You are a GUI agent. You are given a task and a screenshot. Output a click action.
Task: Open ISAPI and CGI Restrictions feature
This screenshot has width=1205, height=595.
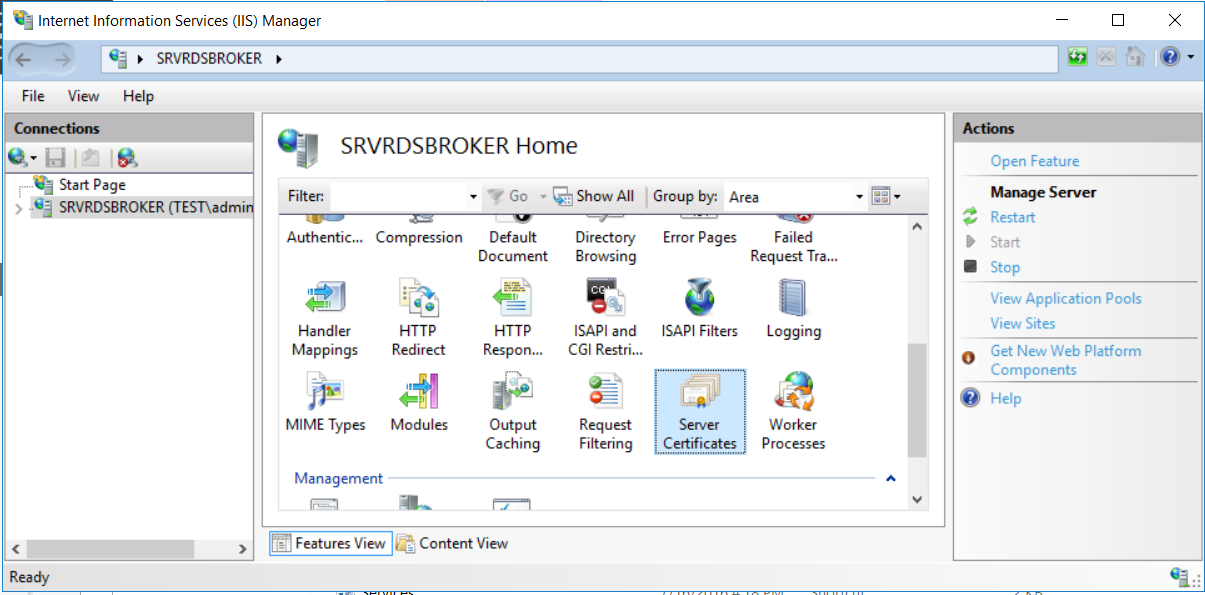click(x=605, y=318)
